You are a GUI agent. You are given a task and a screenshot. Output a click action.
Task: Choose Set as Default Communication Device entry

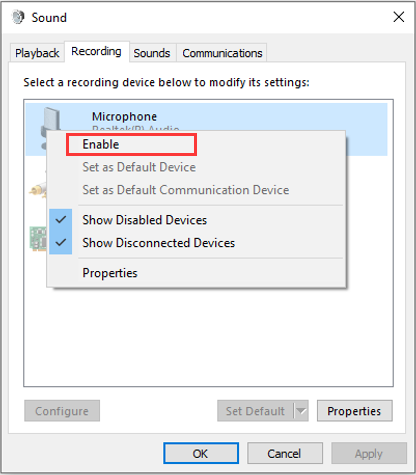[186, 190]
